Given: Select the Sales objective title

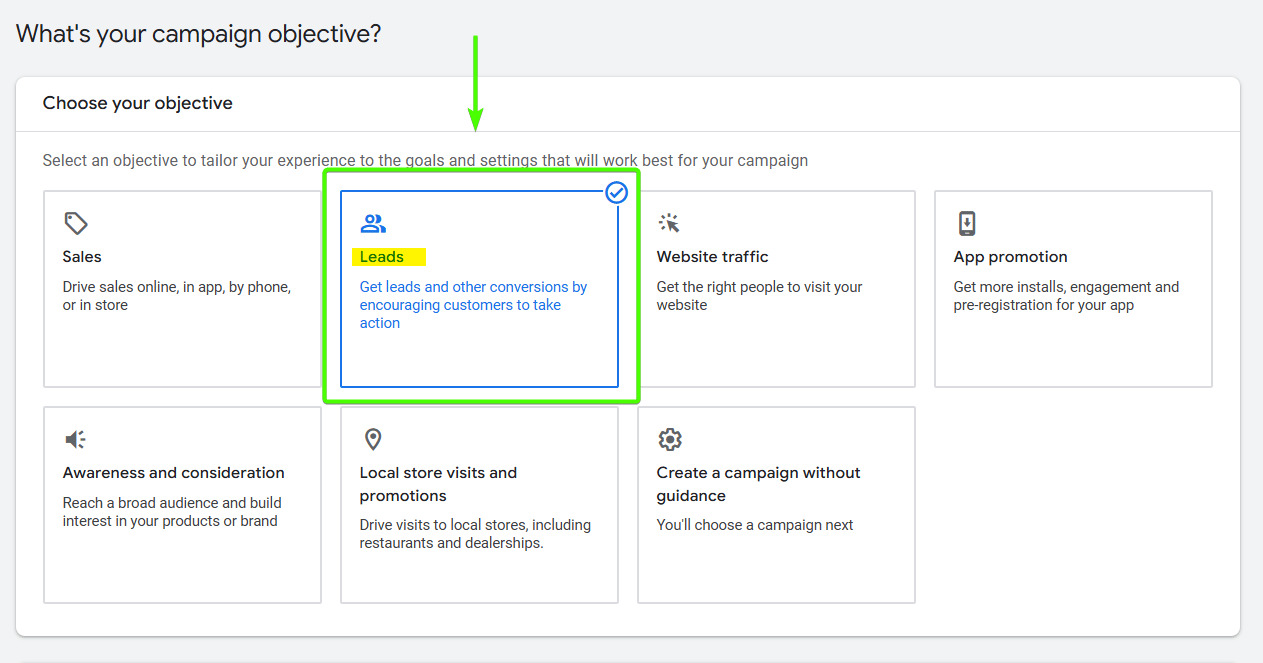Looking at the screenshot, I should pos(82,257).
